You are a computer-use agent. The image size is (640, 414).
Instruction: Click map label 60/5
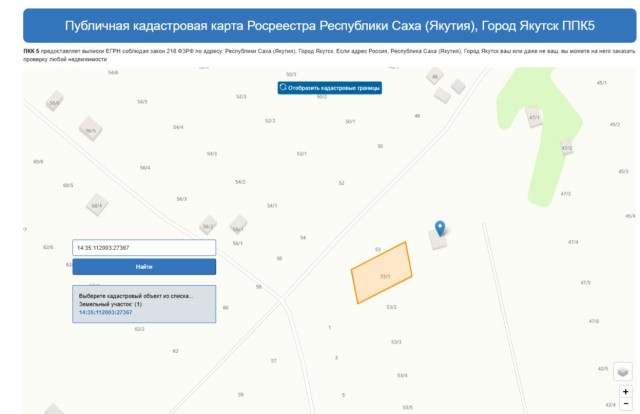click(68, 185)
